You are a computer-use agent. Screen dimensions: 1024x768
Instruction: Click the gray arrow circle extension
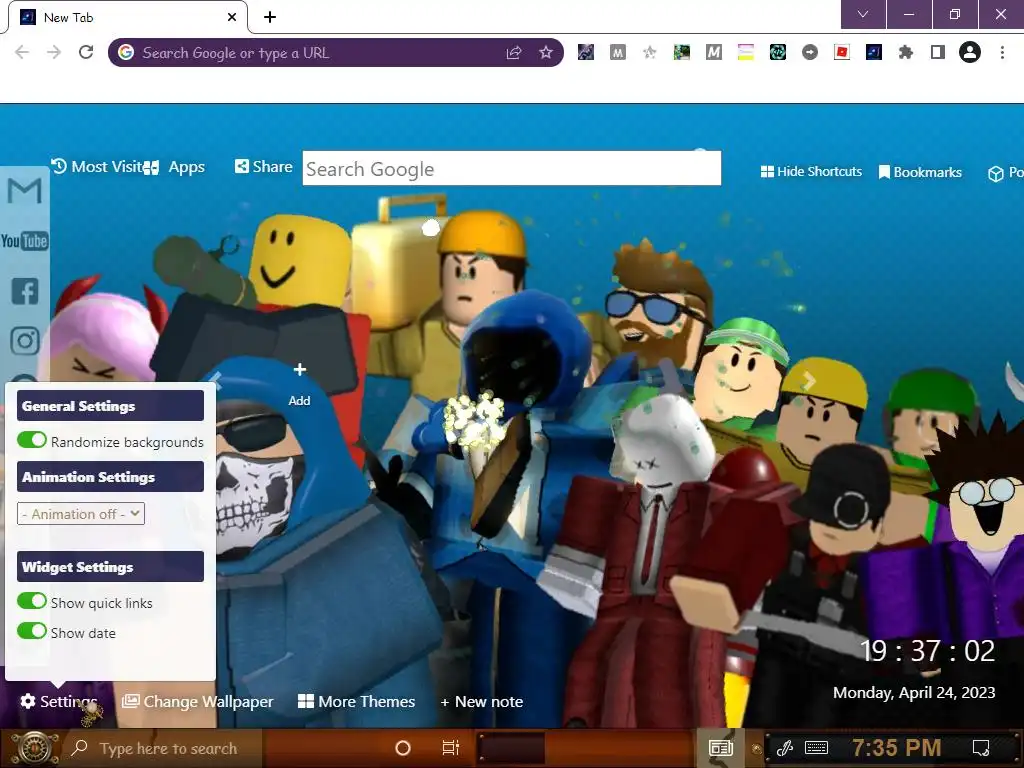pyautogui.click(x=810, y=52)
